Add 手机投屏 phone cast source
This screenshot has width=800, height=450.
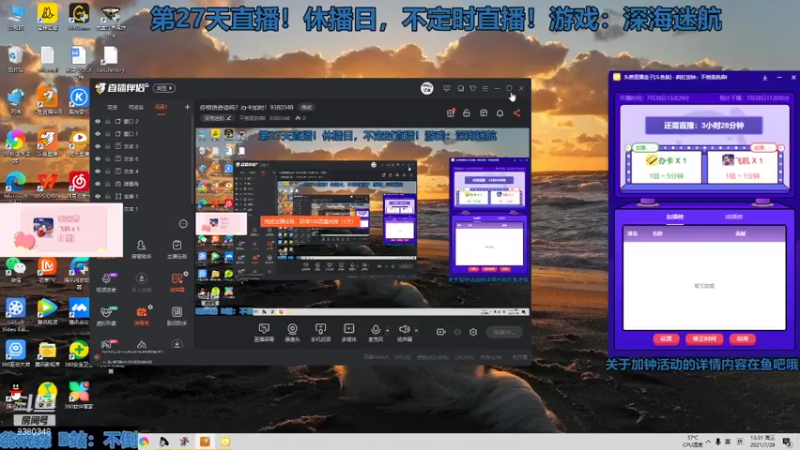pos(320,332)
